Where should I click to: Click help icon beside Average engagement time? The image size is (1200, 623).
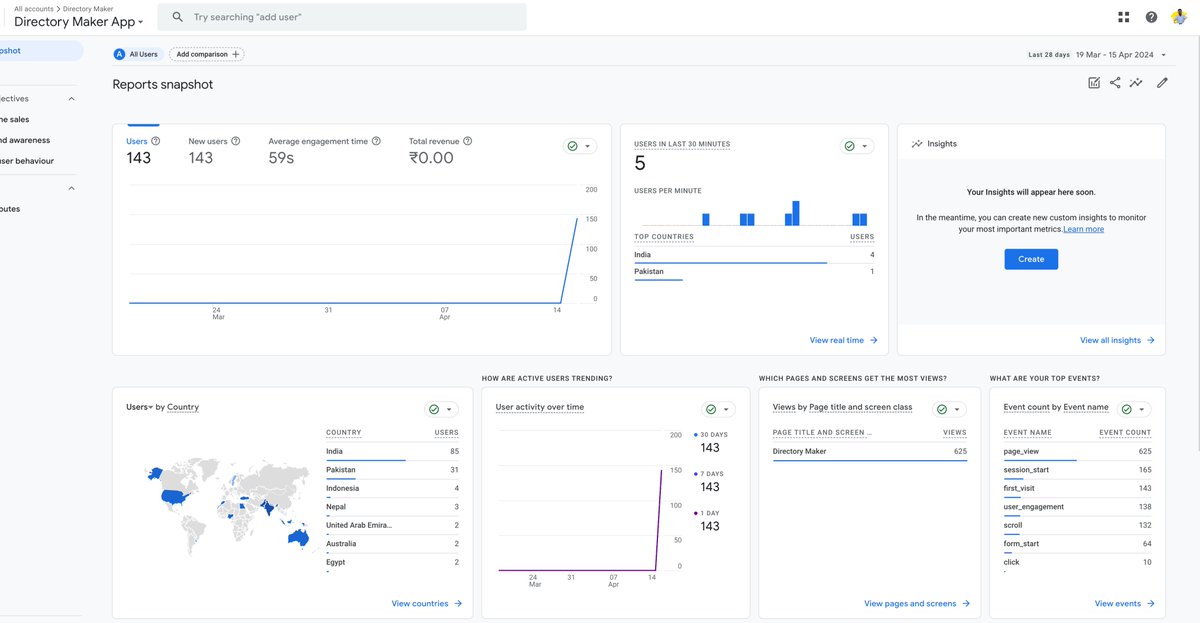click(x=376, y=141)
